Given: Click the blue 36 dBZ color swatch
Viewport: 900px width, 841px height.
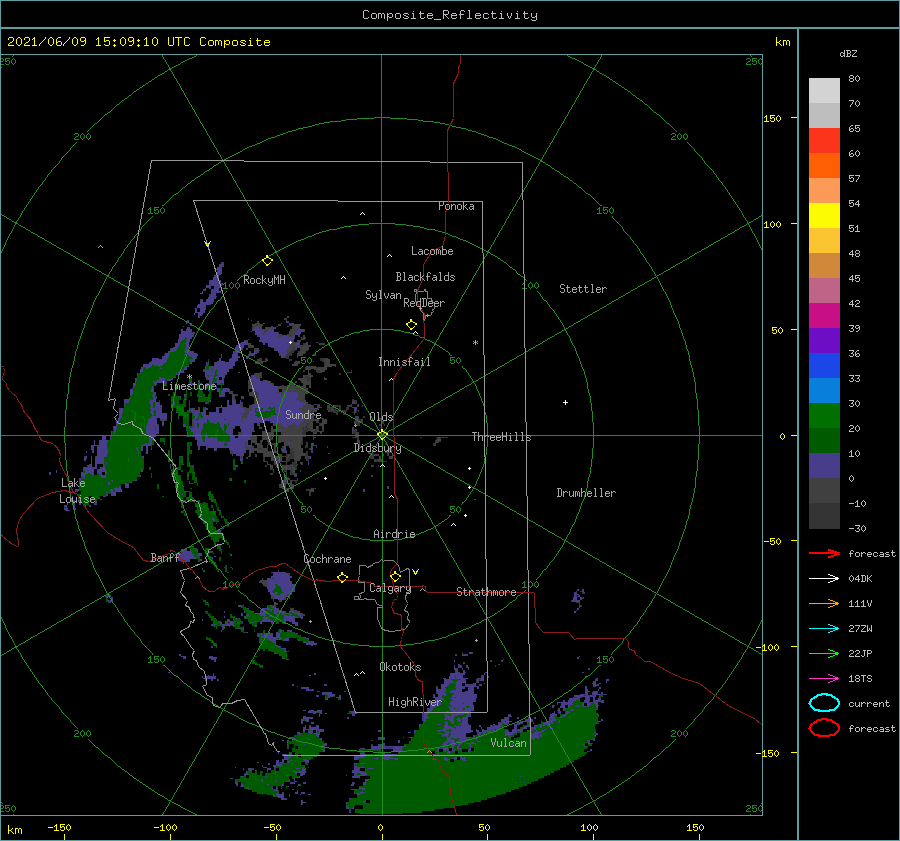Looking at the screenshot, I should pyautogui.click(x=824, y=365).
